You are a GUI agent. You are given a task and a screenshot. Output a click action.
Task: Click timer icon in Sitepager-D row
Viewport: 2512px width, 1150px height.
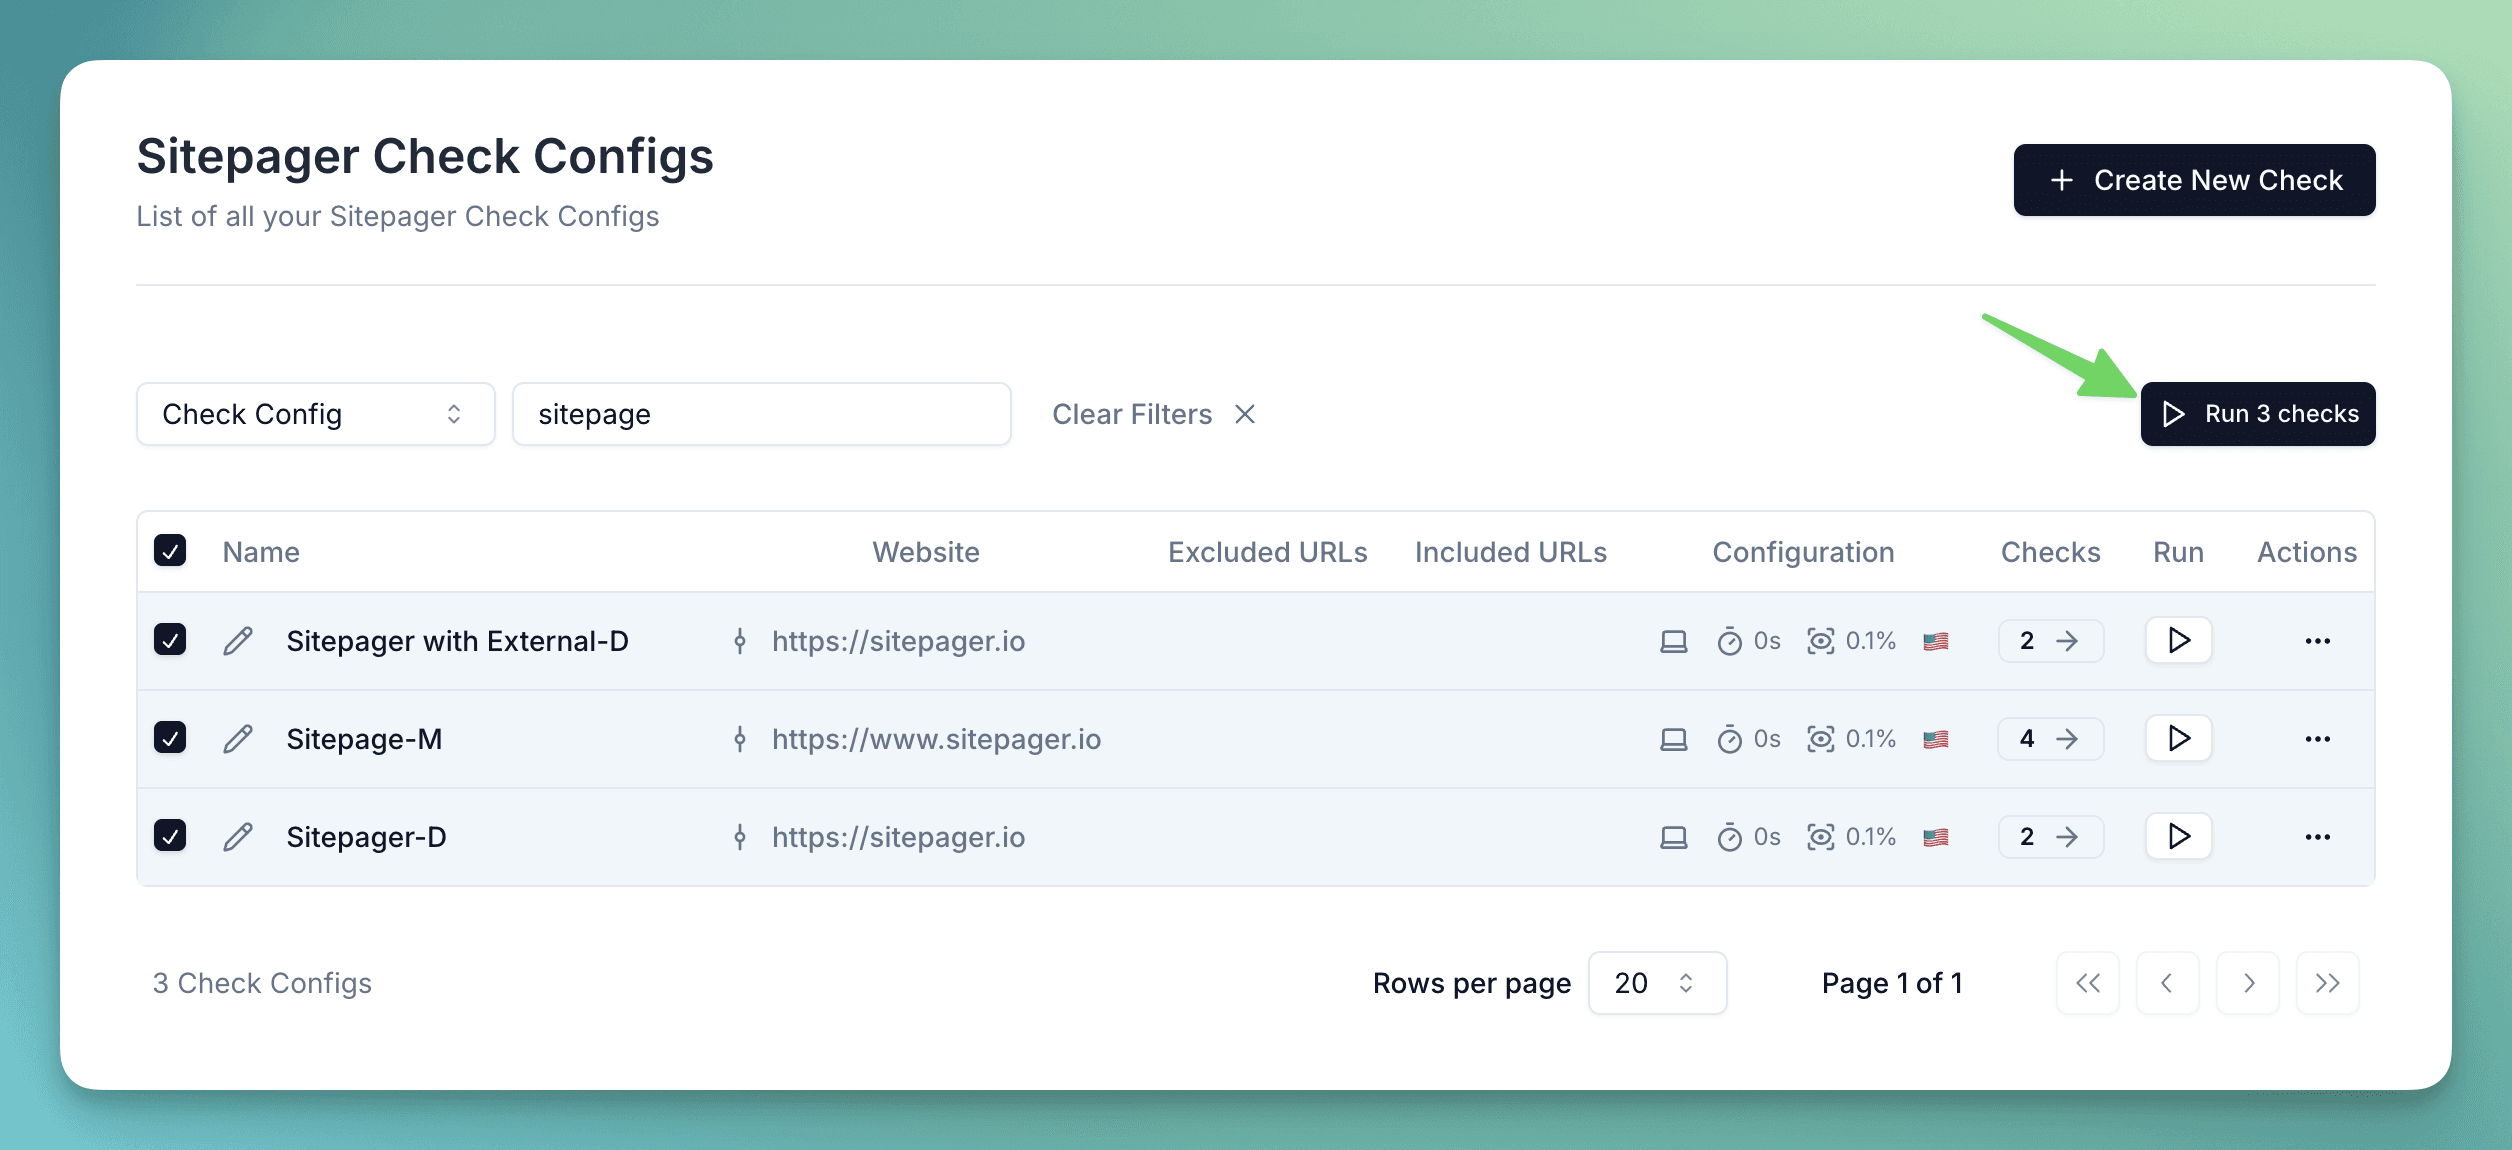tap(1730, 837)
